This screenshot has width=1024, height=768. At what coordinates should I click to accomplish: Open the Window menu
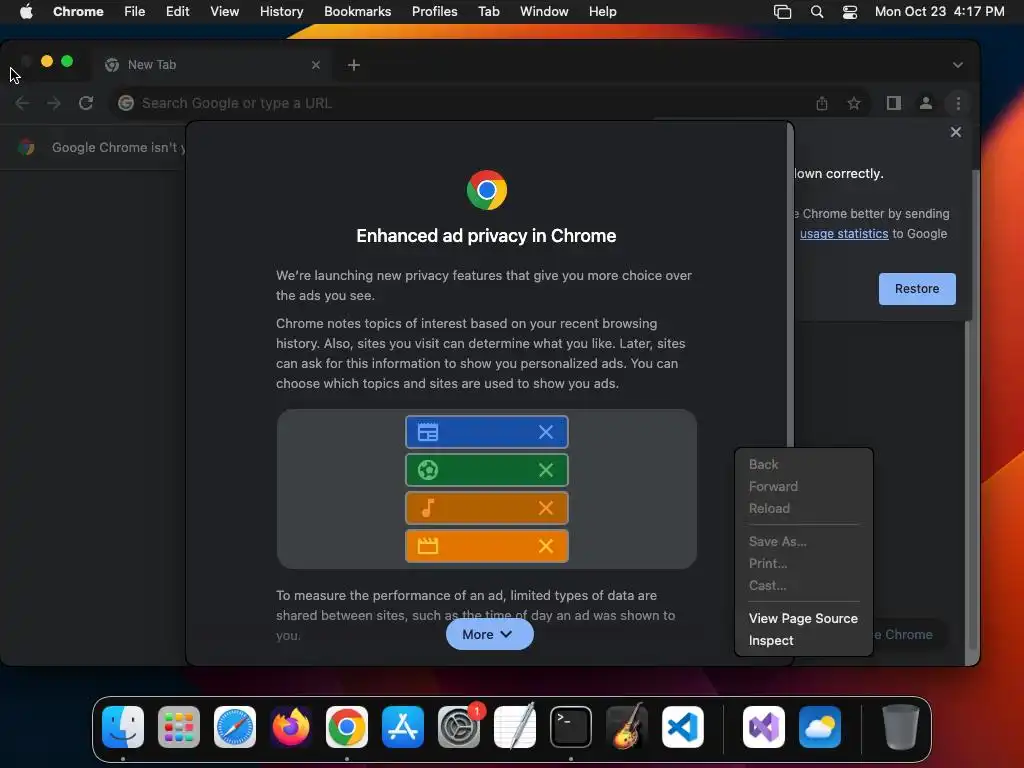pos(544,11)
